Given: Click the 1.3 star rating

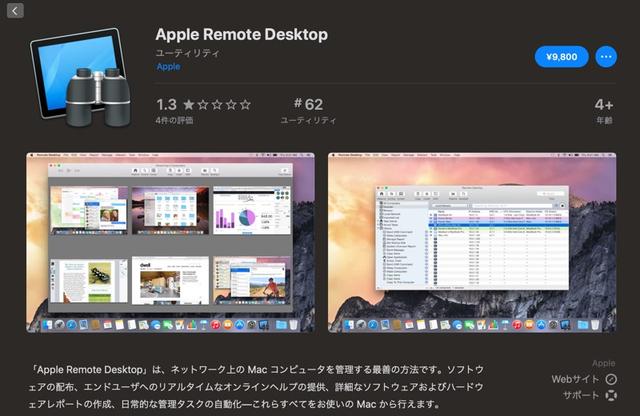Looking at the screenshot, I should pyautogui.click(x=203, y=105).
